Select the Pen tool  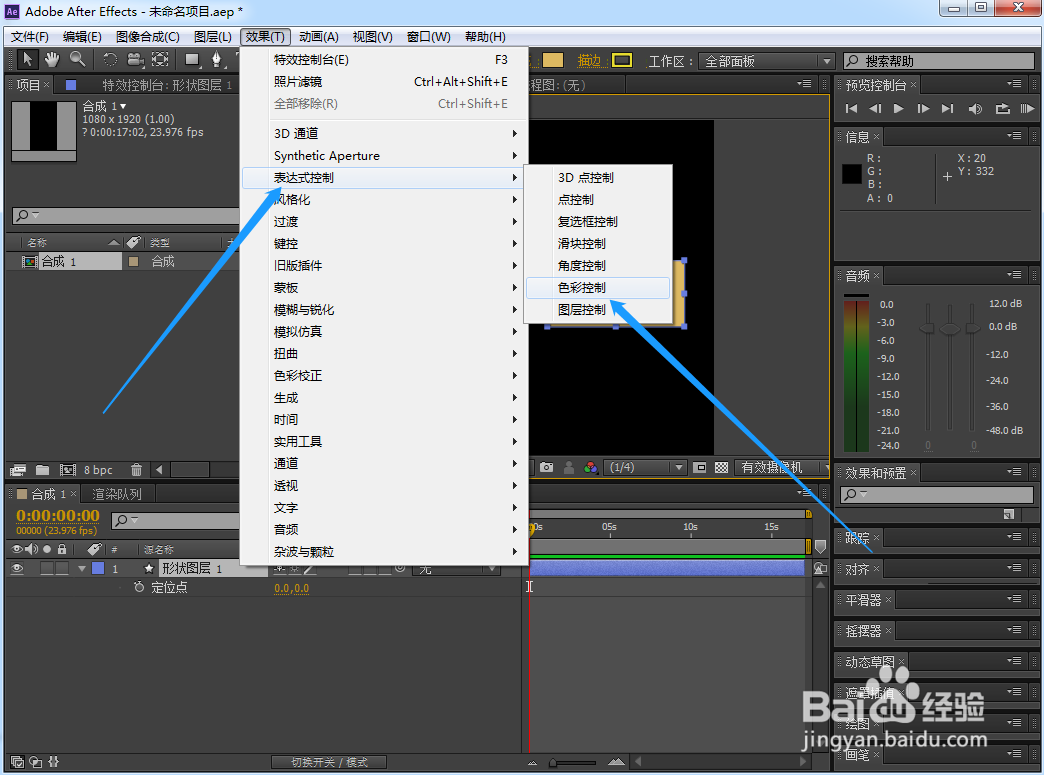216,60
